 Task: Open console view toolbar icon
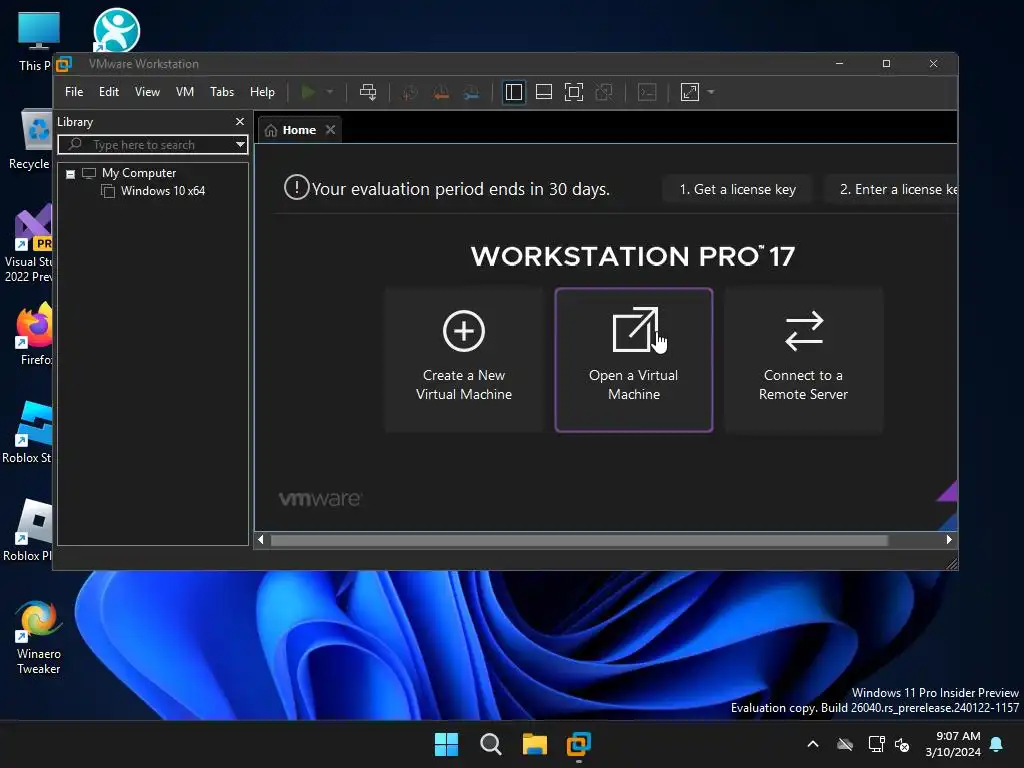coord(647,92)
